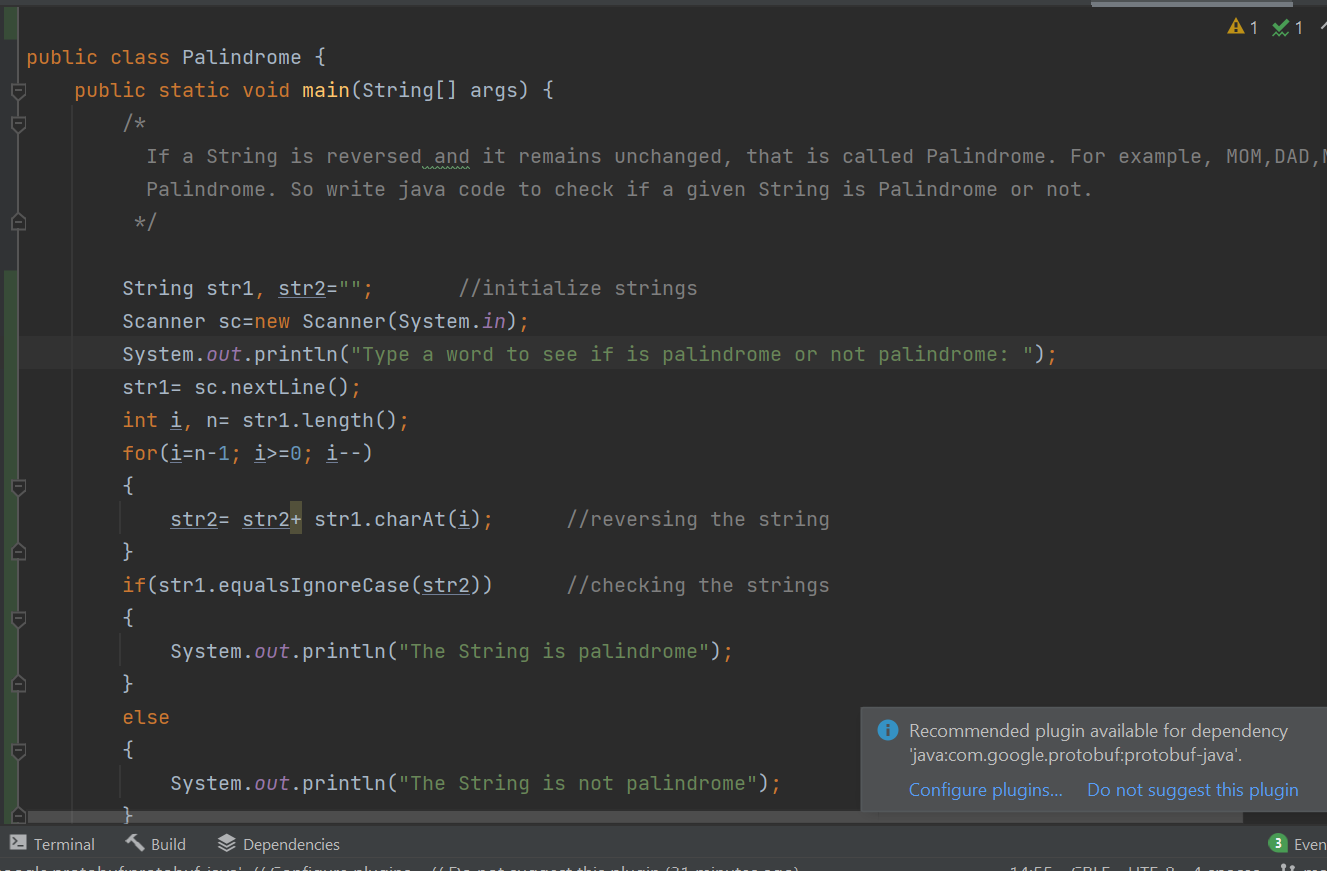Click the green inspections checkmark icon
The image size is (1327, 871).
pyautogui.click(x=1280, y=27)
